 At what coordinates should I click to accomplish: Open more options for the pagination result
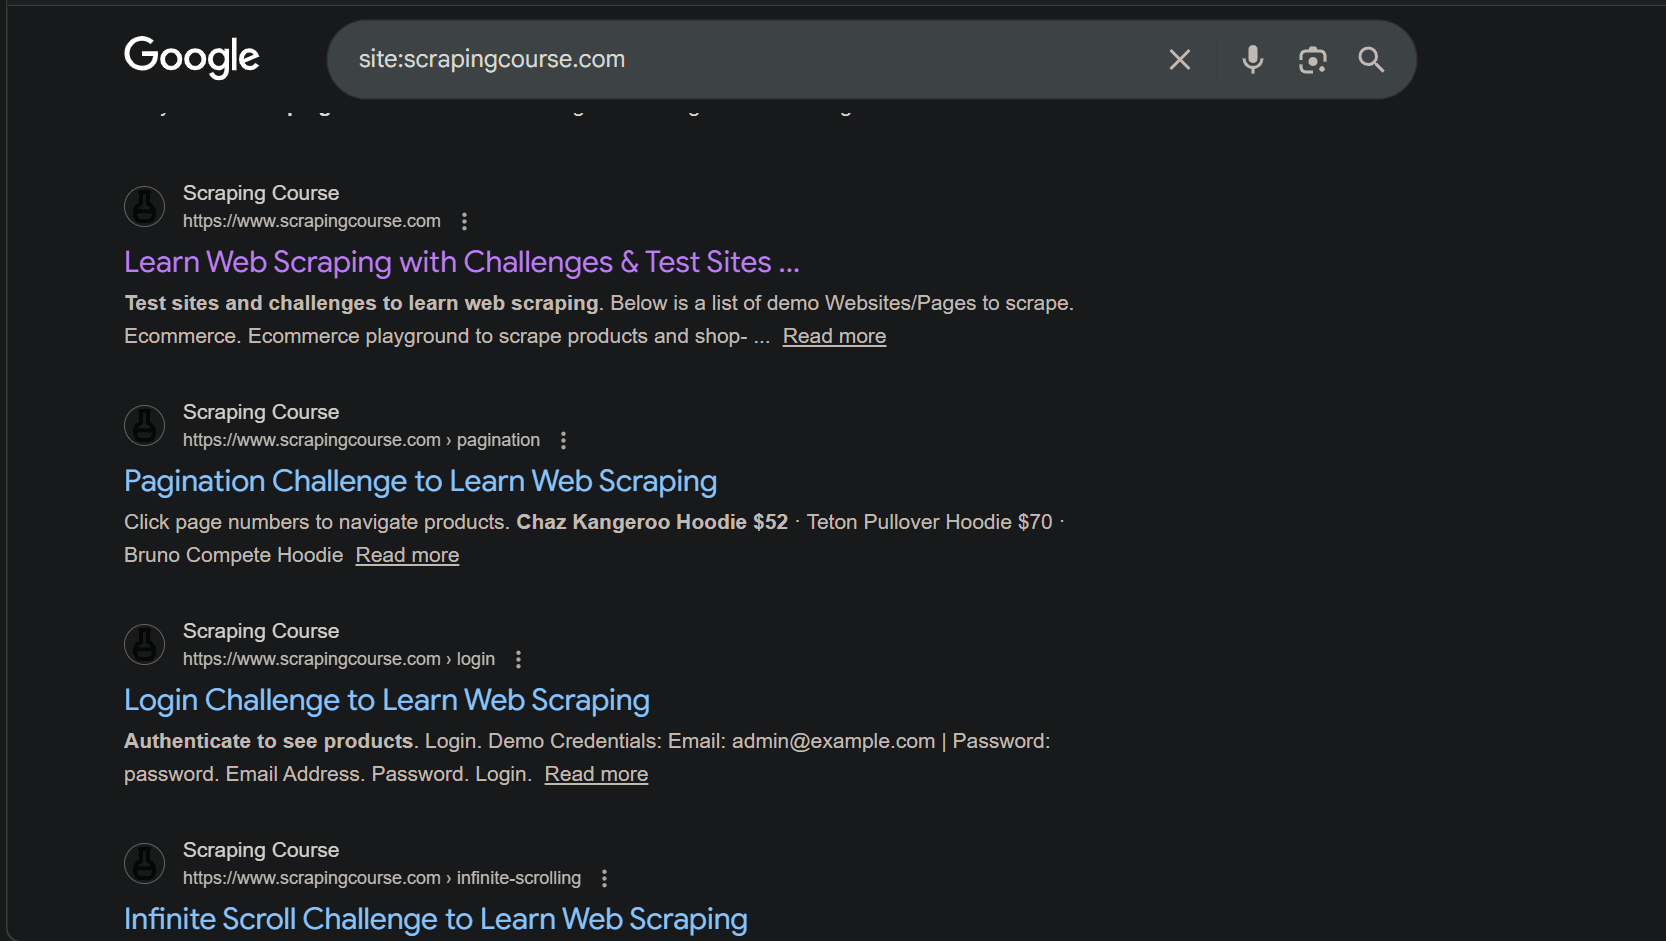563,440
